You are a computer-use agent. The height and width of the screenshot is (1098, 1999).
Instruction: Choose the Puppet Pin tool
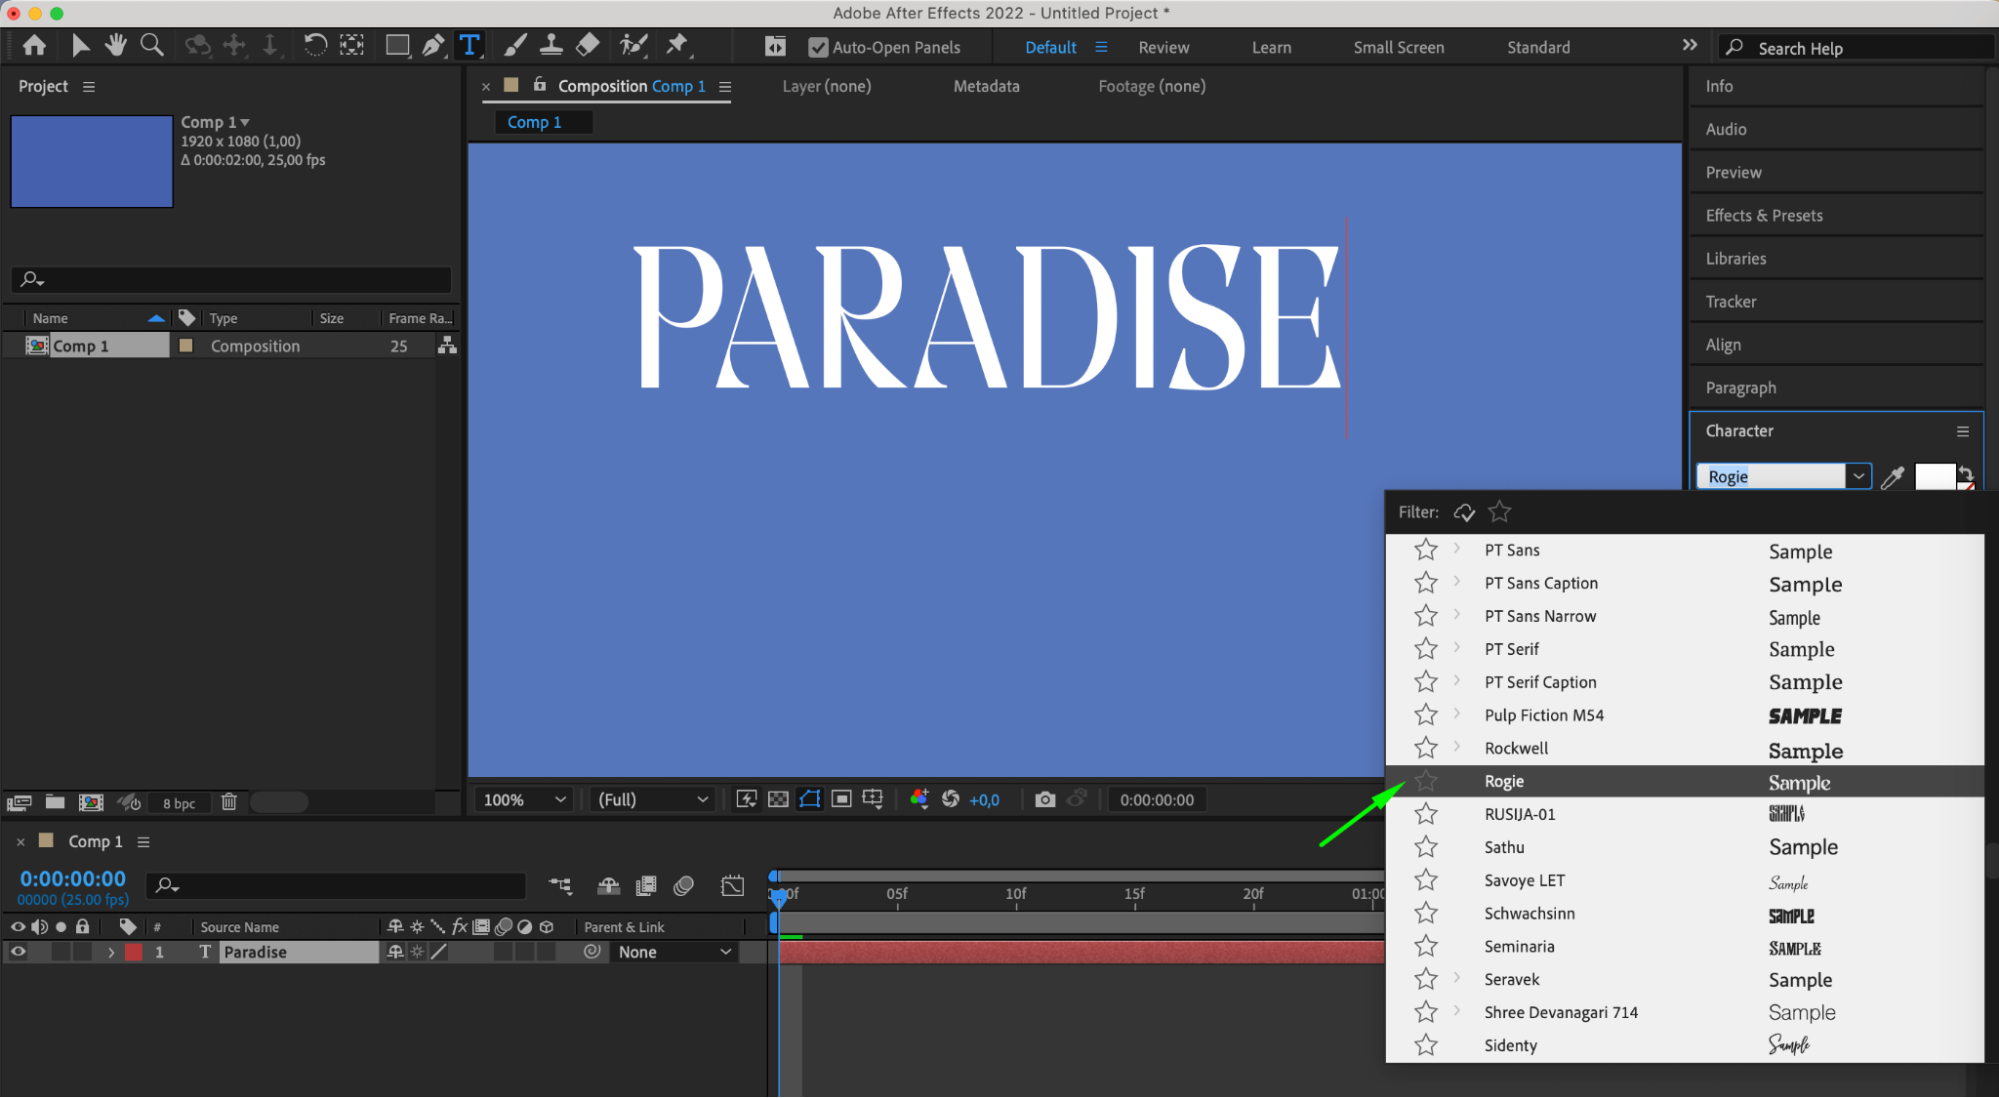[x=677, y=45]
